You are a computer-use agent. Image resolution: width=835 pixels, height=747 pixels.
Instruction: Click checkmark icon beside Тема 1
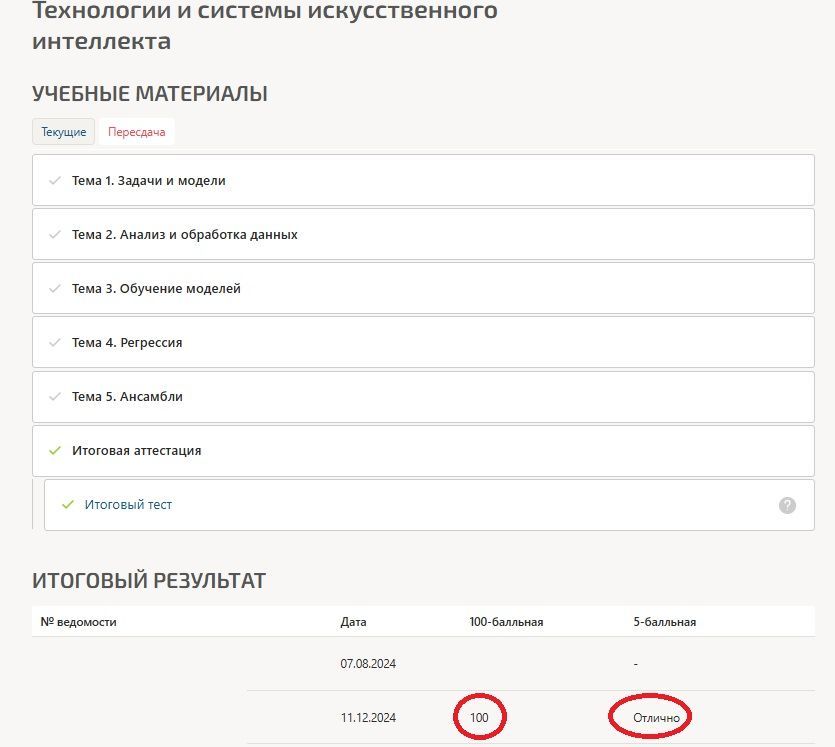(x=55, y=180)
